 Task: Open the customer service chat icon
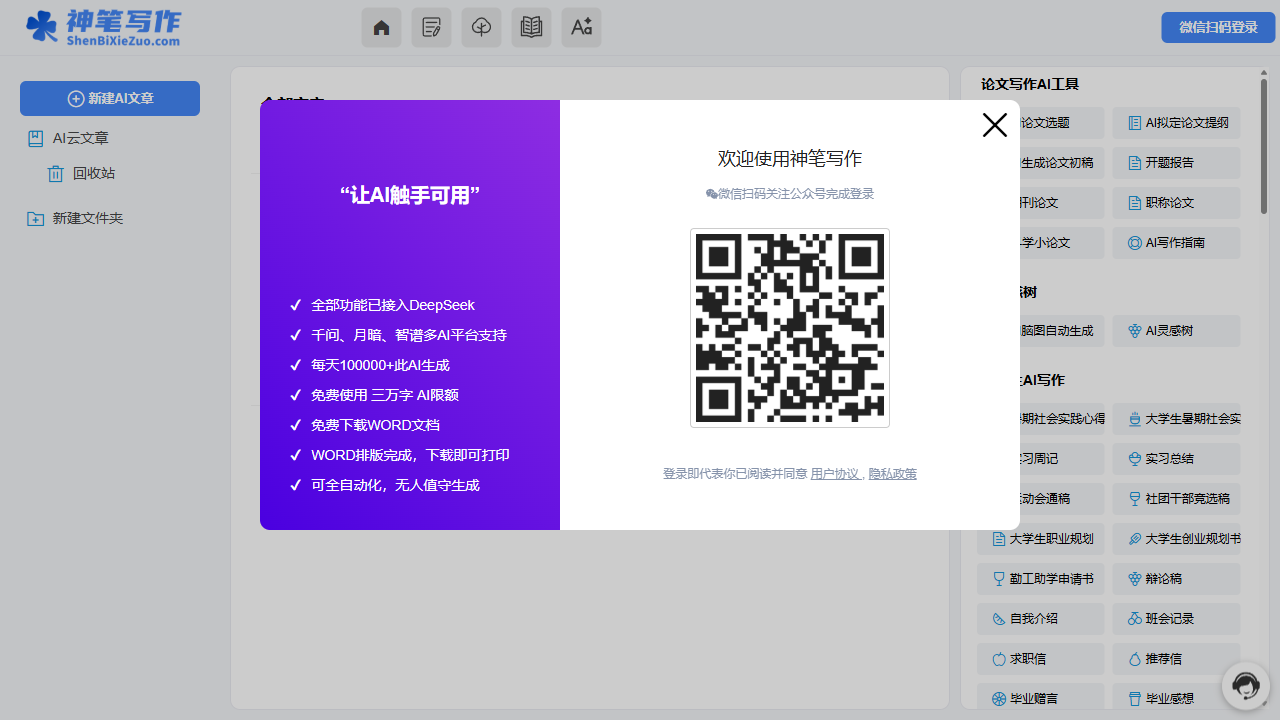[1245, 686]
